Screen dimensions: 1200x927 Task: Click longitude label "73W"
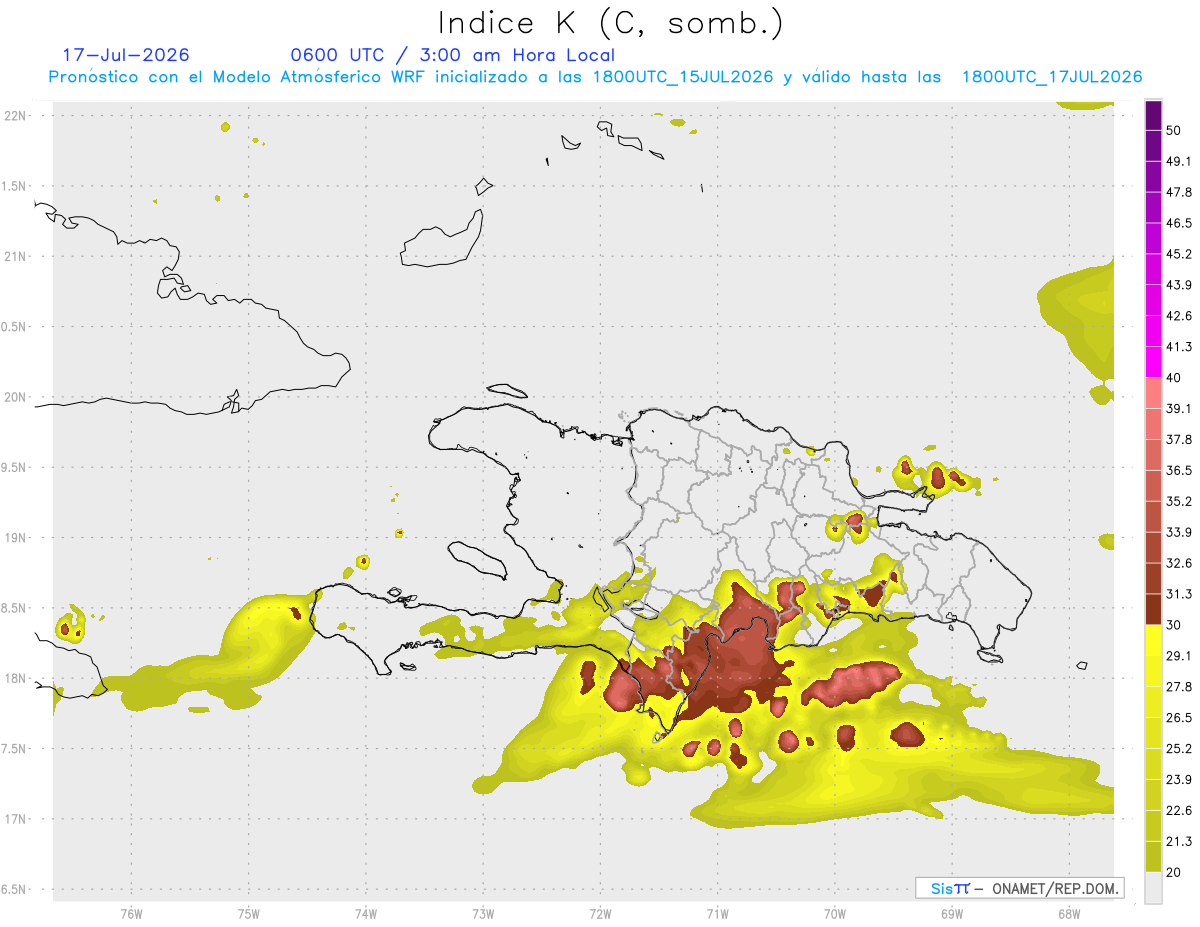pos(483,913)
